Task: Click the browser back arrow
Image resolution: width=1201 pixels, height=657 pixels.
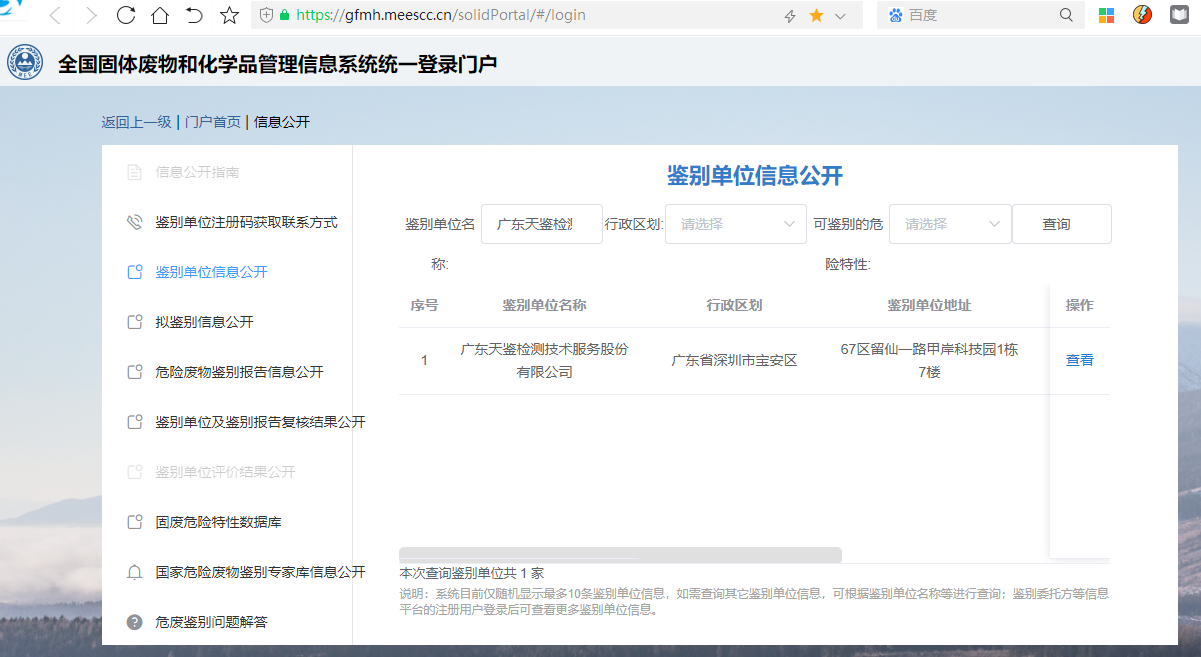Action: point(56,15)
